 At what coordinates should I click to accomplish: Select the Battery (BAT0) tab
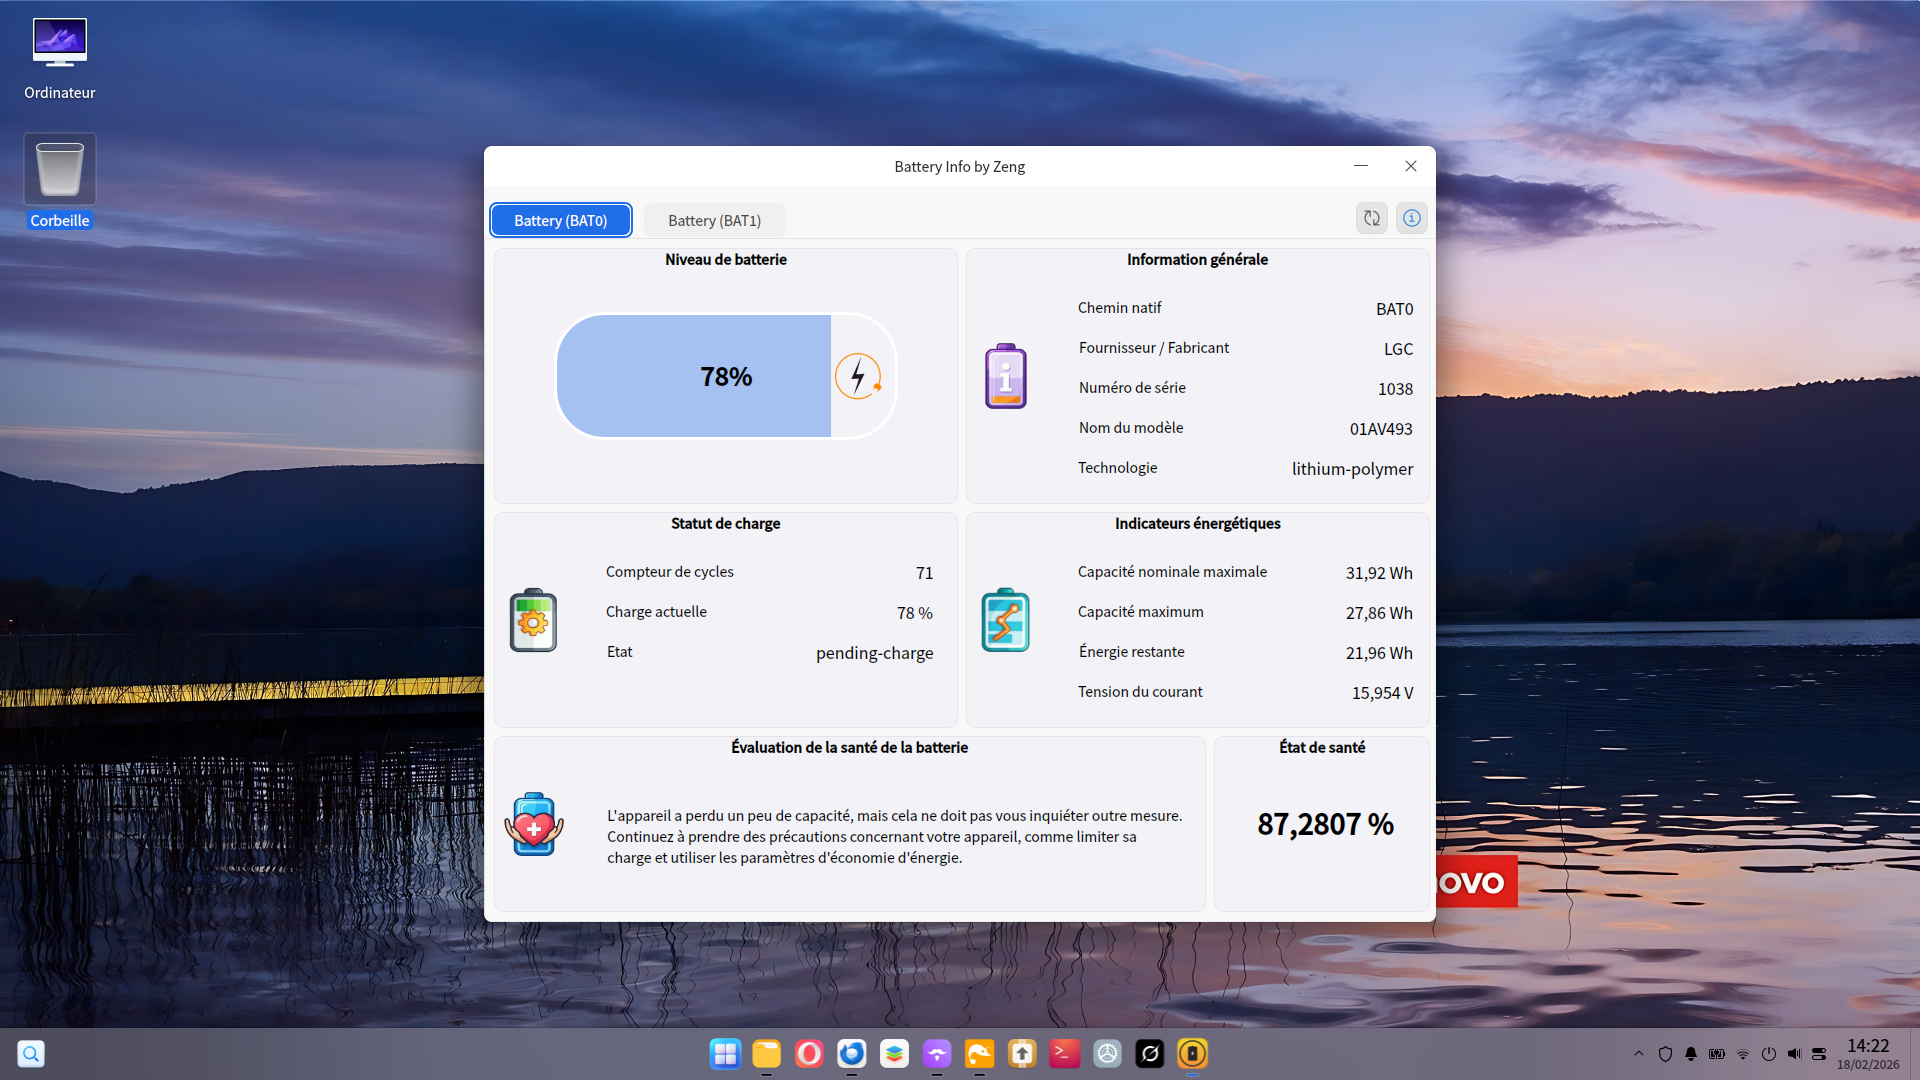tap(560, 220)
